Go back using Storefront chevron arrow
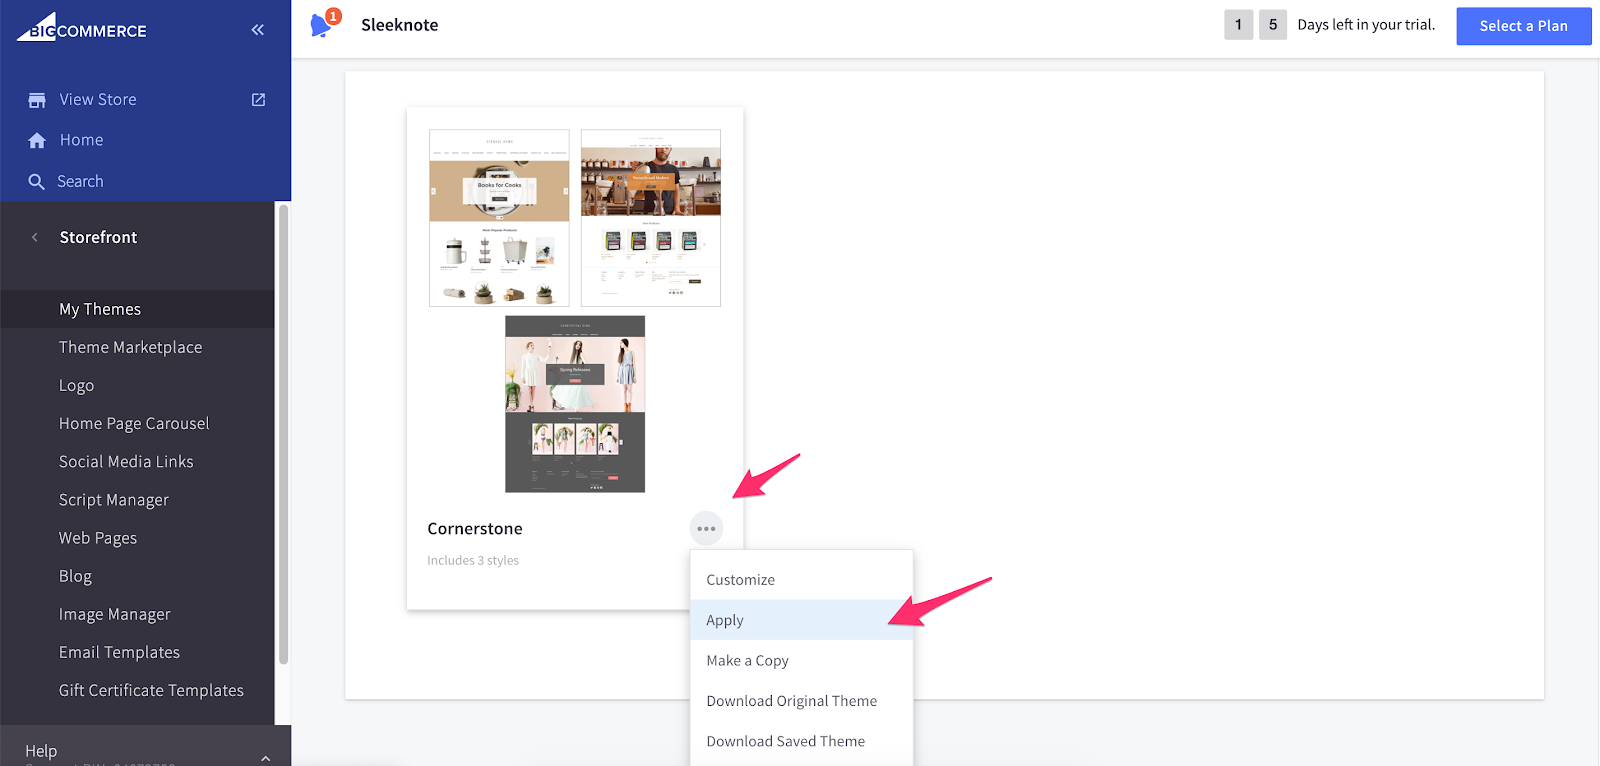Viewport: 1600px width, 766px height. pyautogui.click(x=35, y=238)
